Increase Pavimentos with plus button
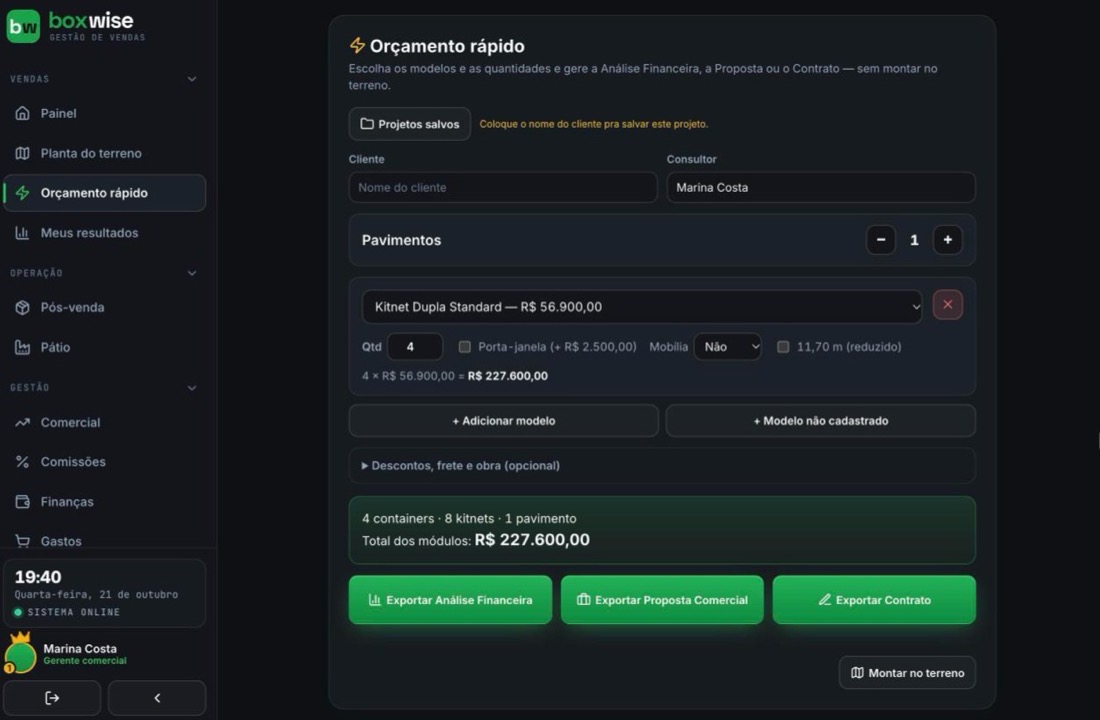The image size is (1100, 720). pyautogui.click(x=948, y=240)
